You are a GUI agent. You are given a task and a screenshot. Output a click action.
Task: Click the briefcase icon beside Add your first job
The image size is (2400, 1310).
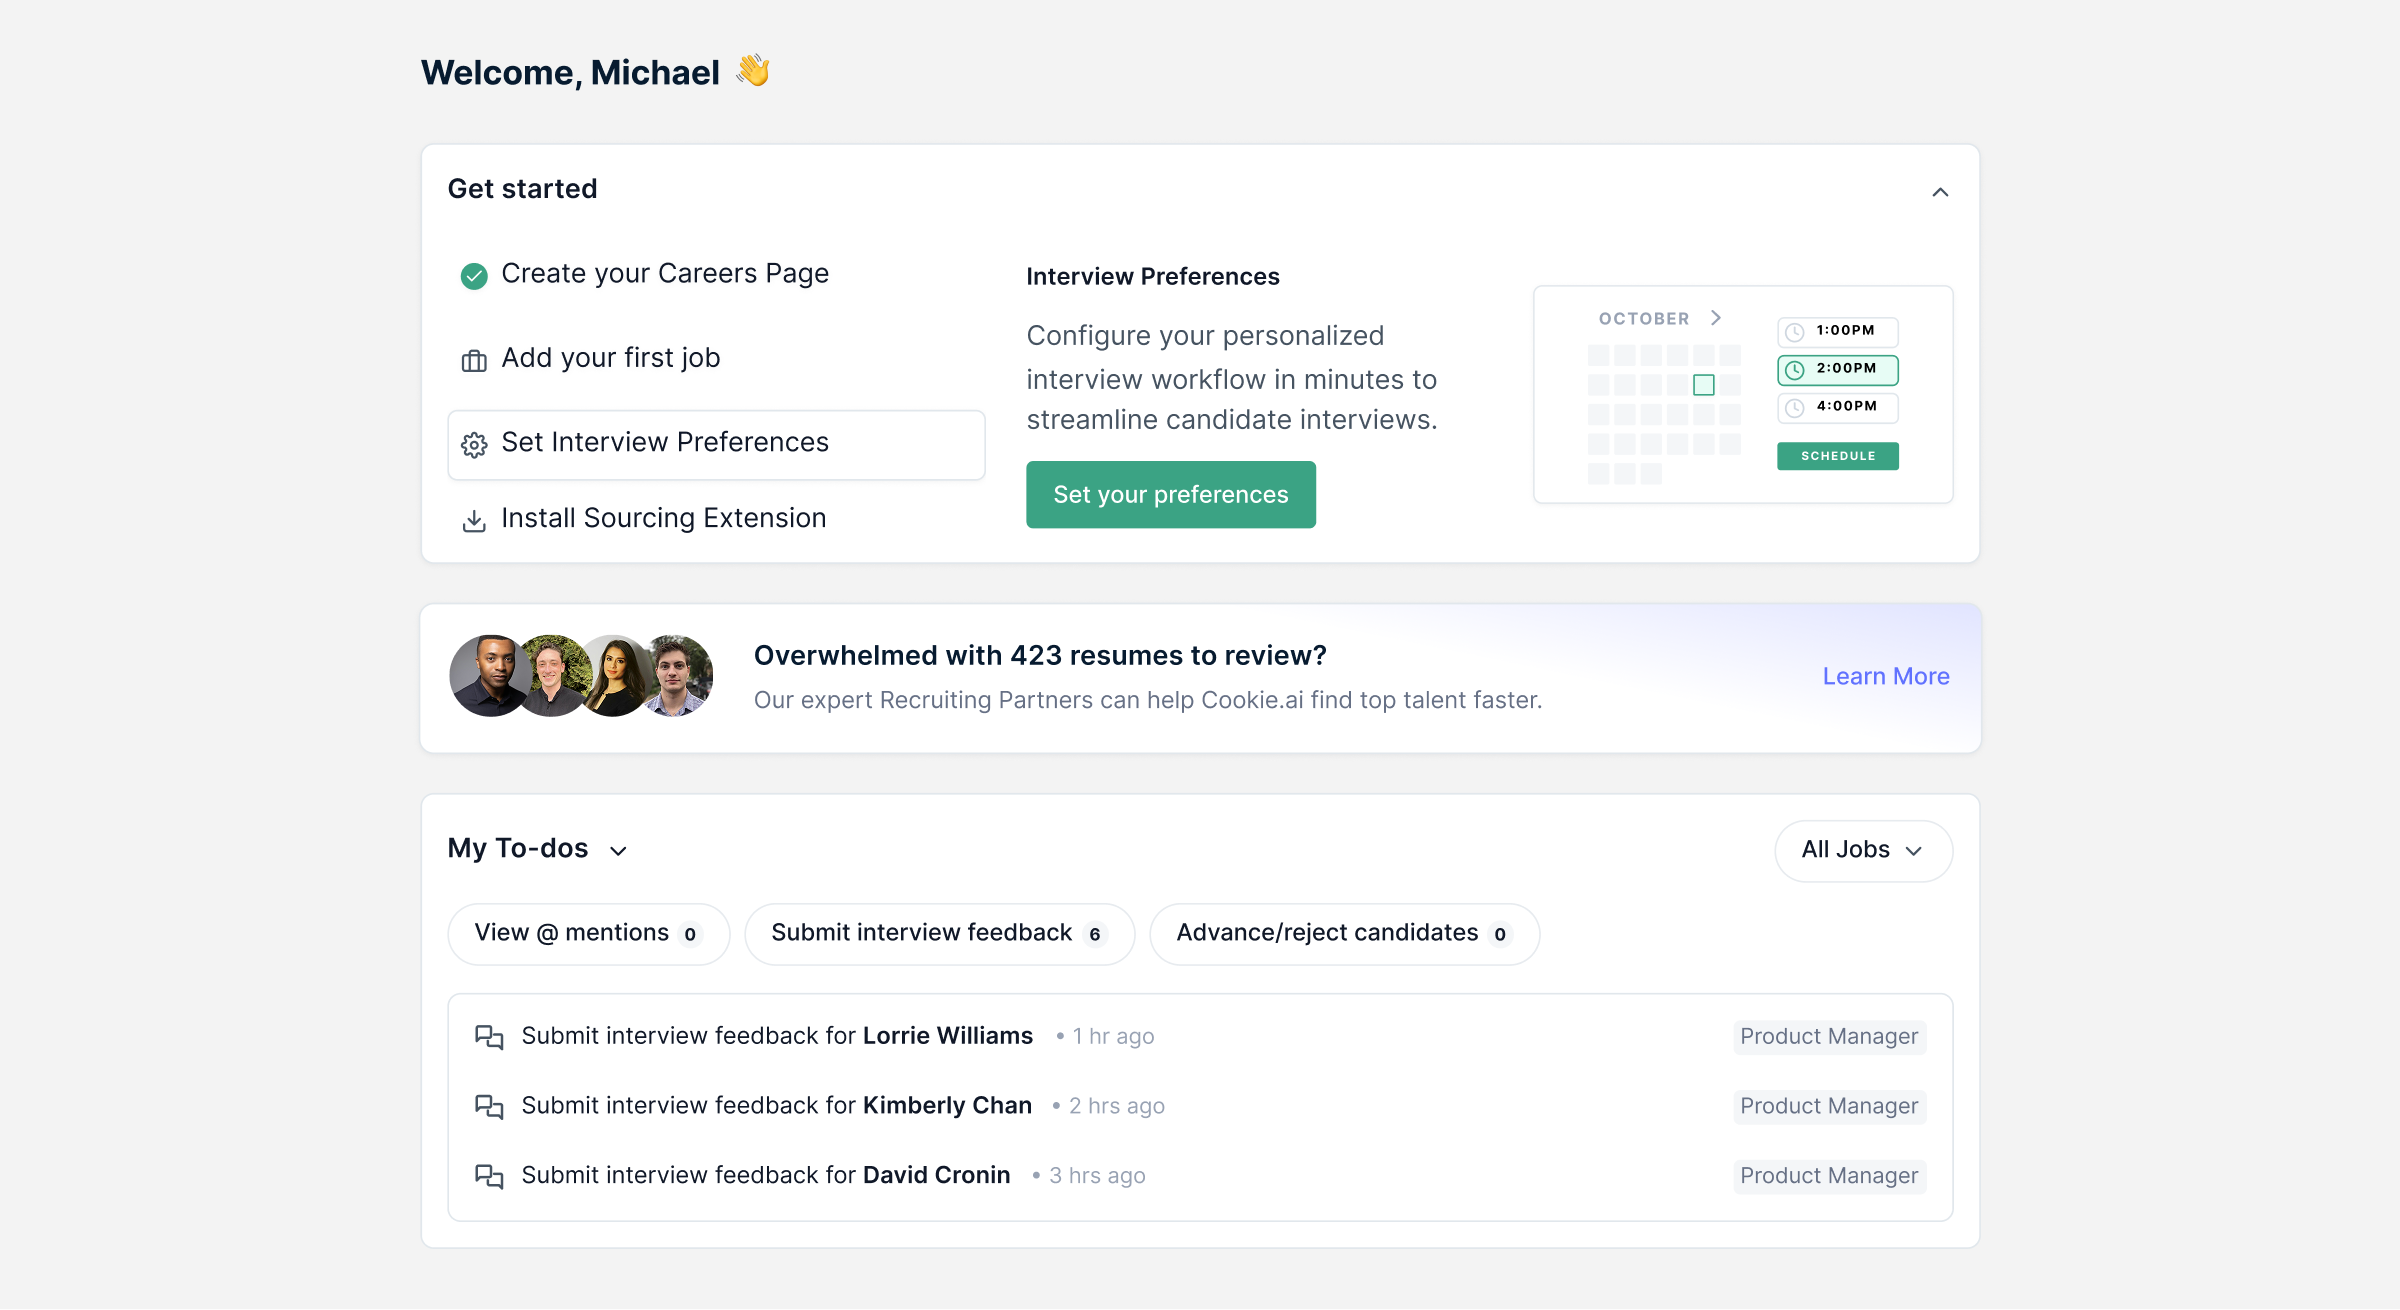(474, 360)
